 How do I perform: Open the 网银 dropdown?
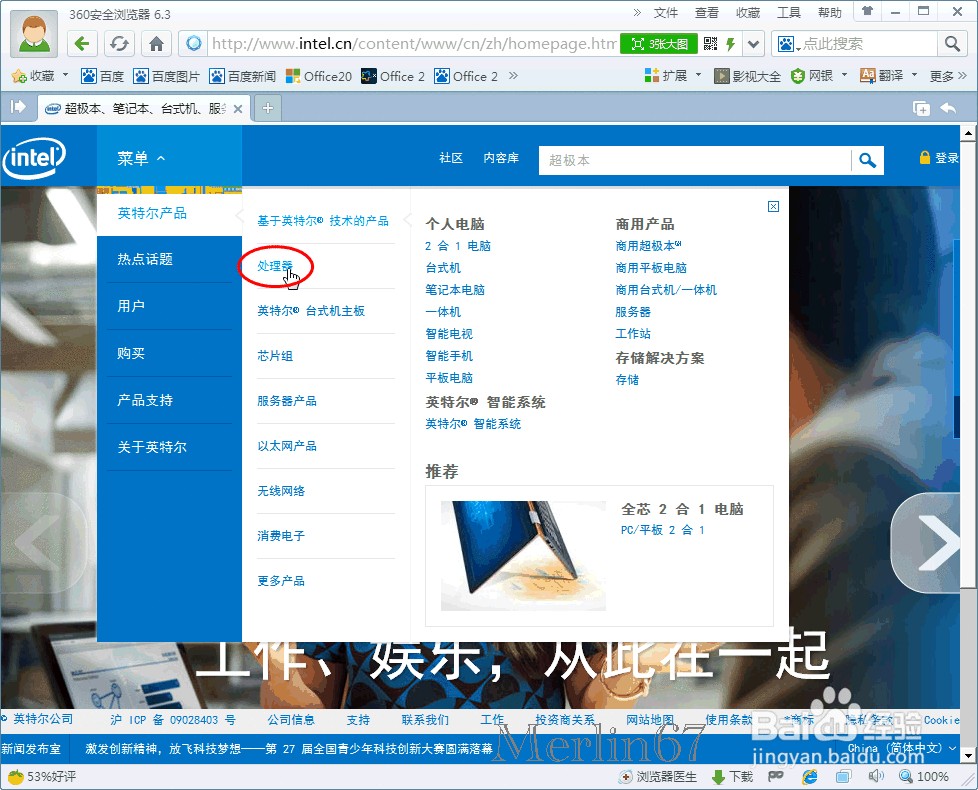819,76
